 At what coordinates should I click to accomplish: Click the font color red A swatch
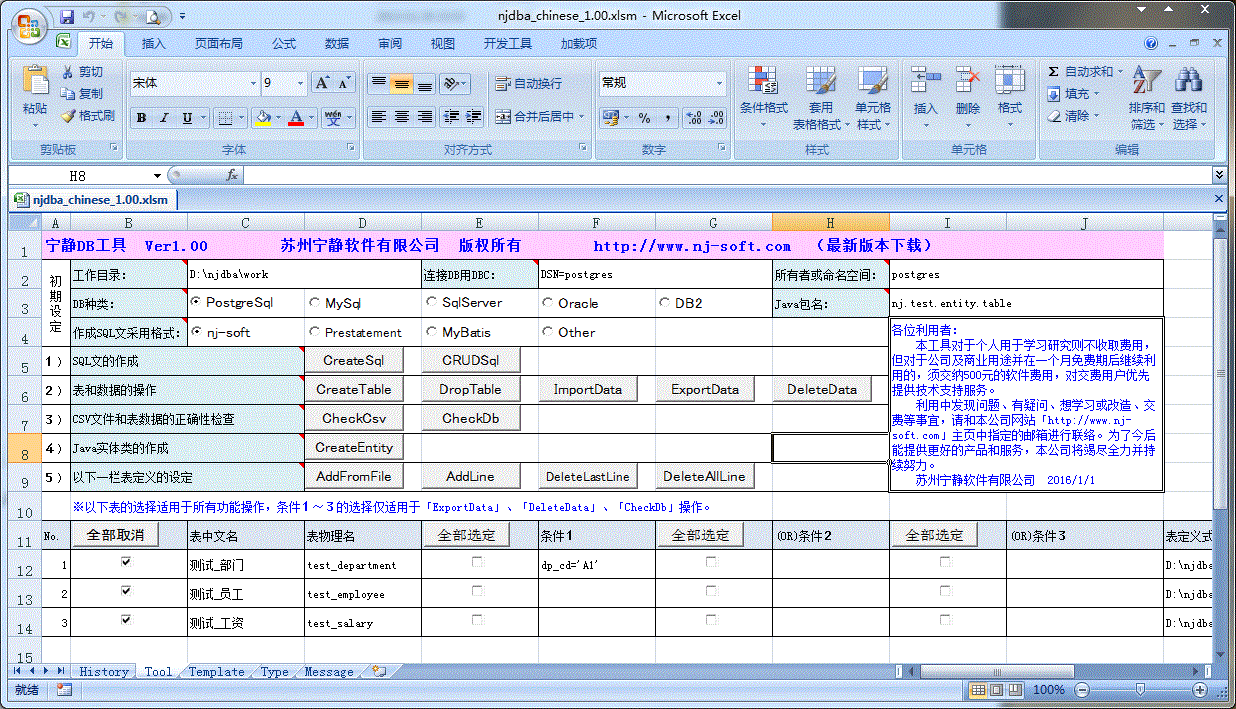tap(295, 118)
